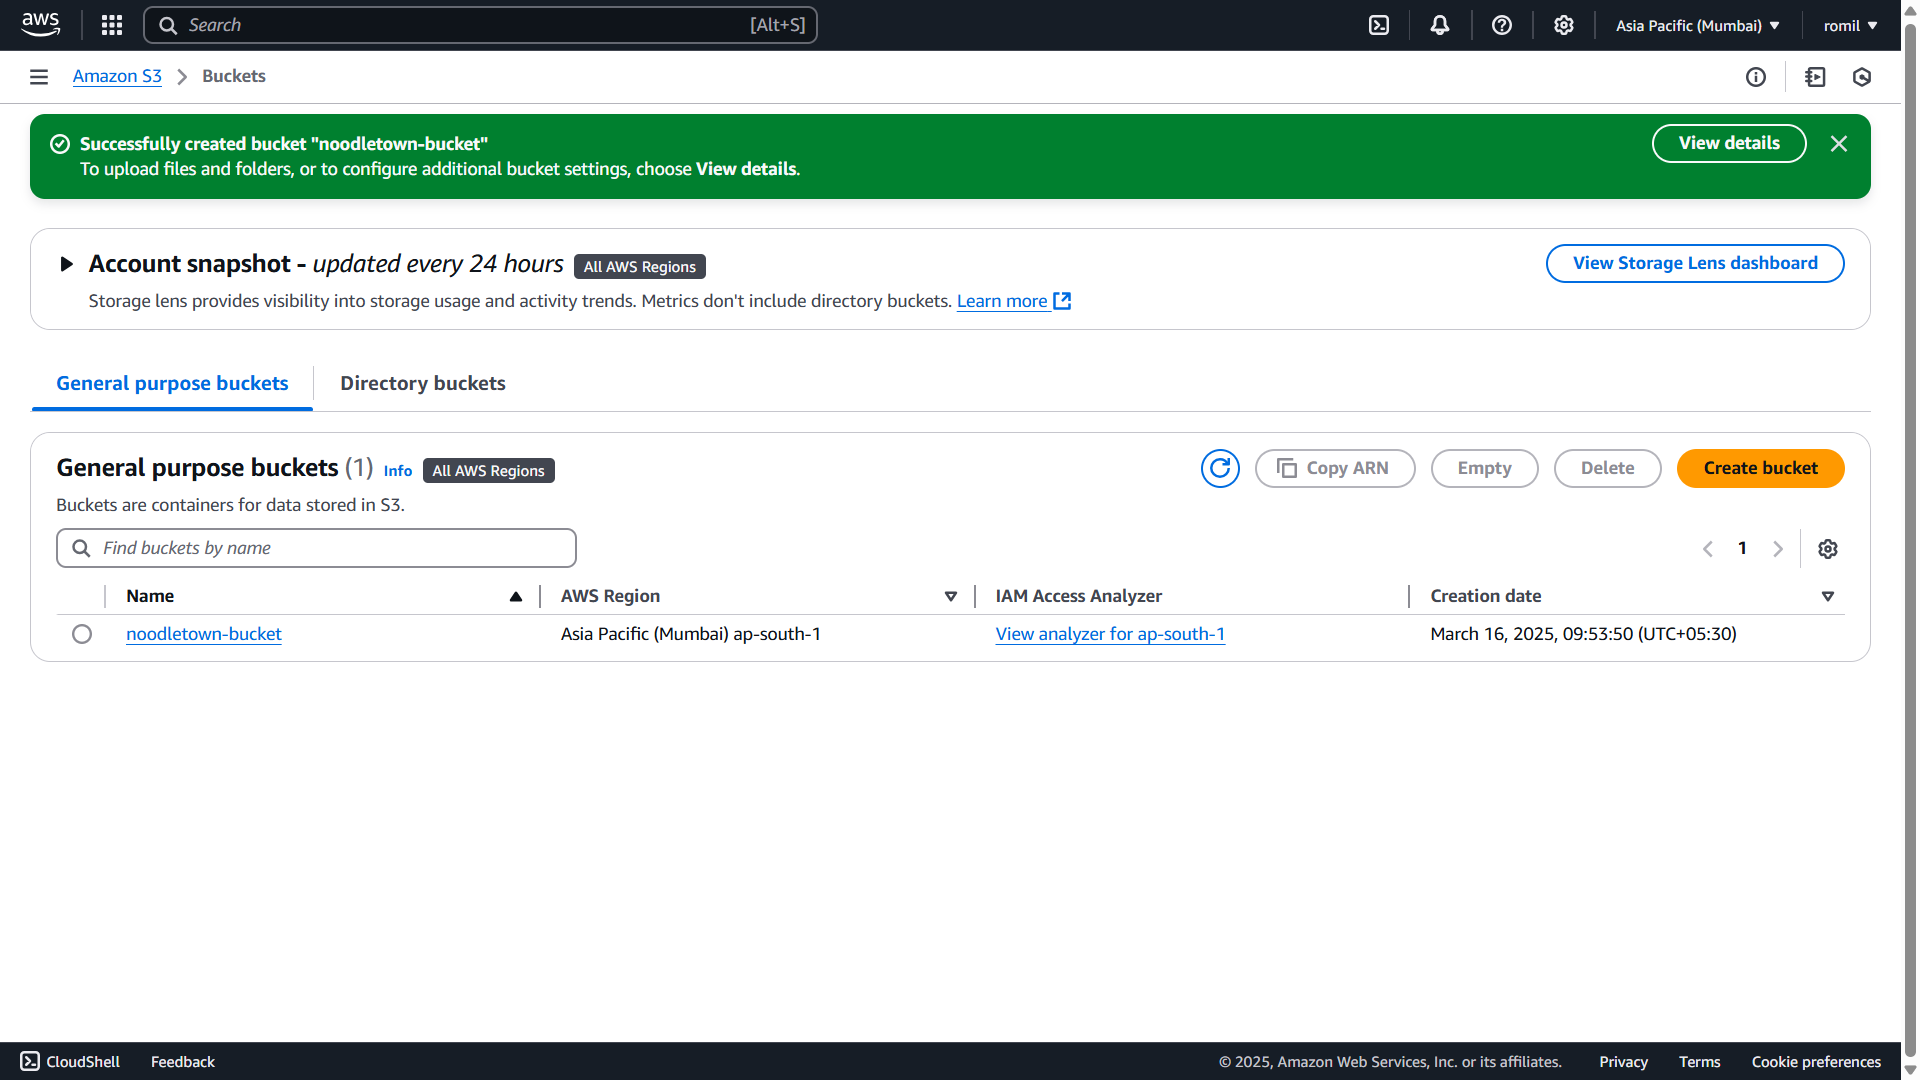Open the Privacy footer link
This screenshot has height=1080, width=1920.
point(1623,1062)
